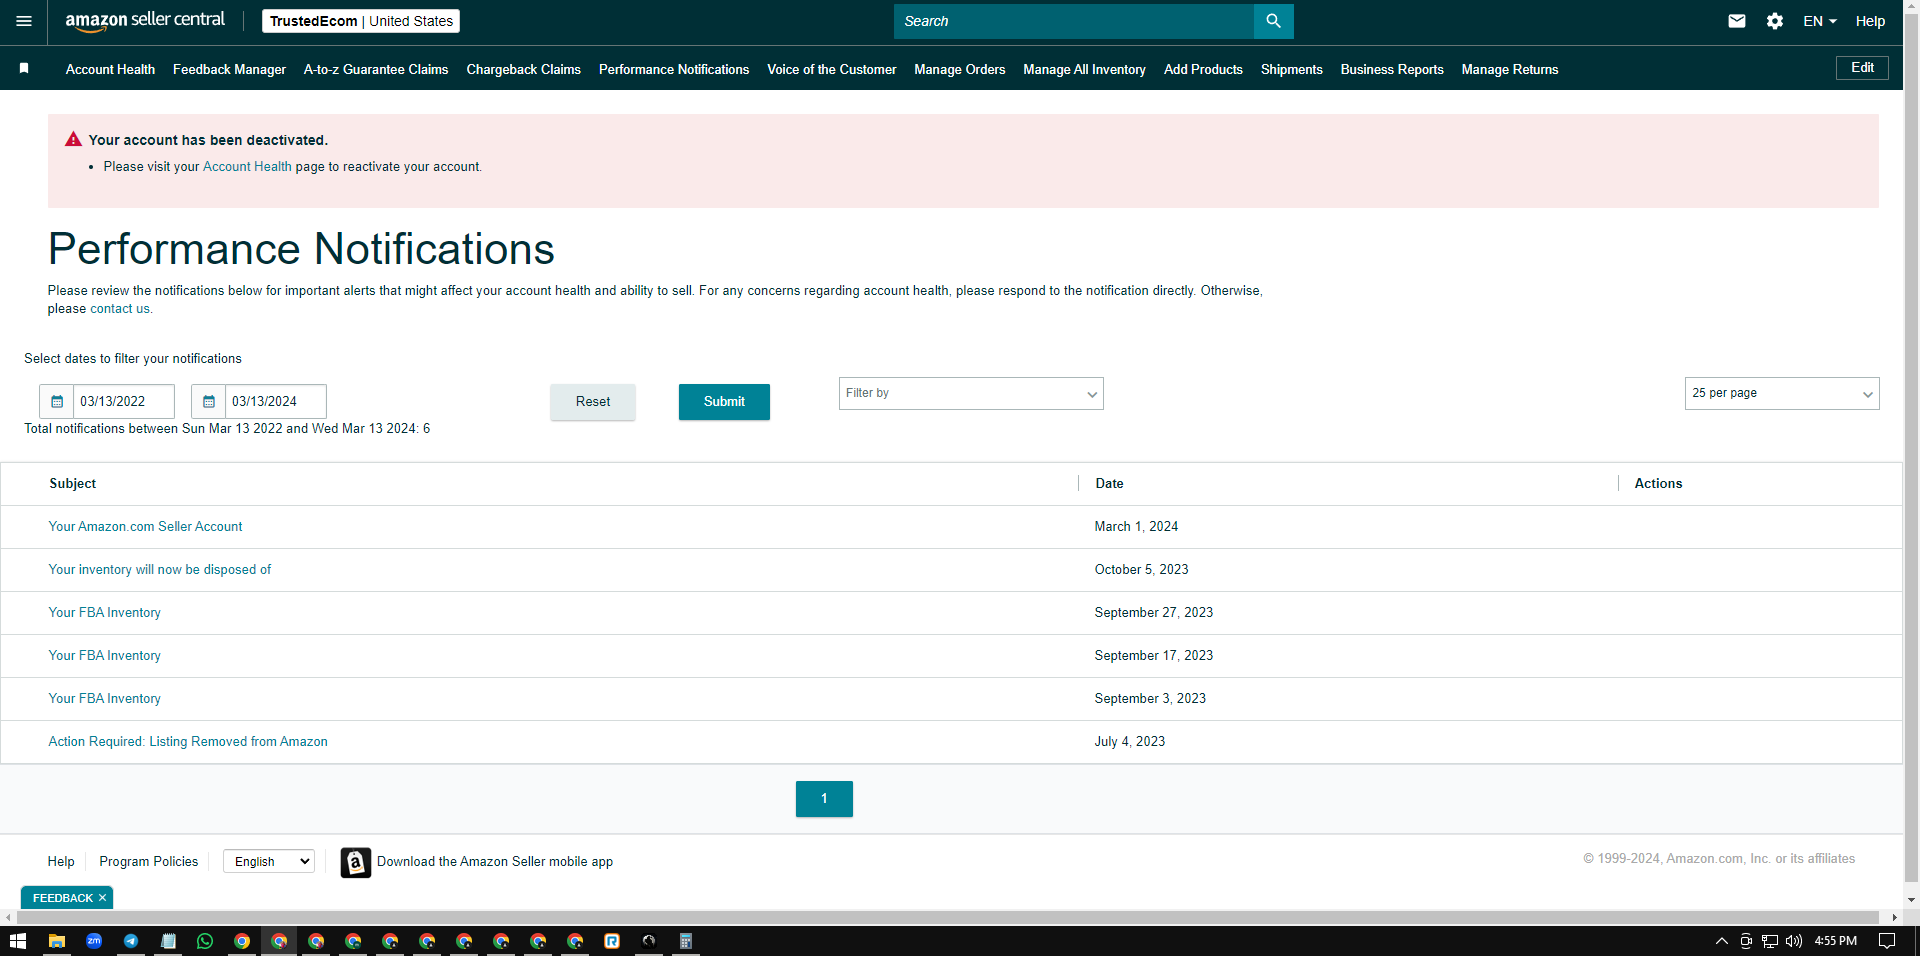
Task: Click the start date field 03/13/2022
Action: pyautogui.click(x=124, y=402)
